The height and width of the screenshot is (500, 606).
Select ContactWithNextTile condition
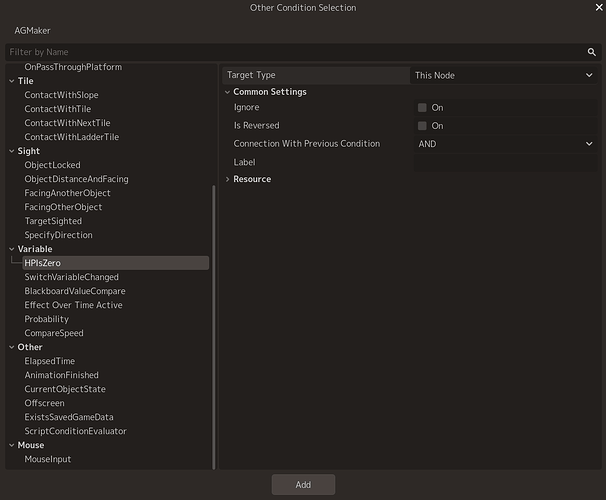(x=67, y=123)
